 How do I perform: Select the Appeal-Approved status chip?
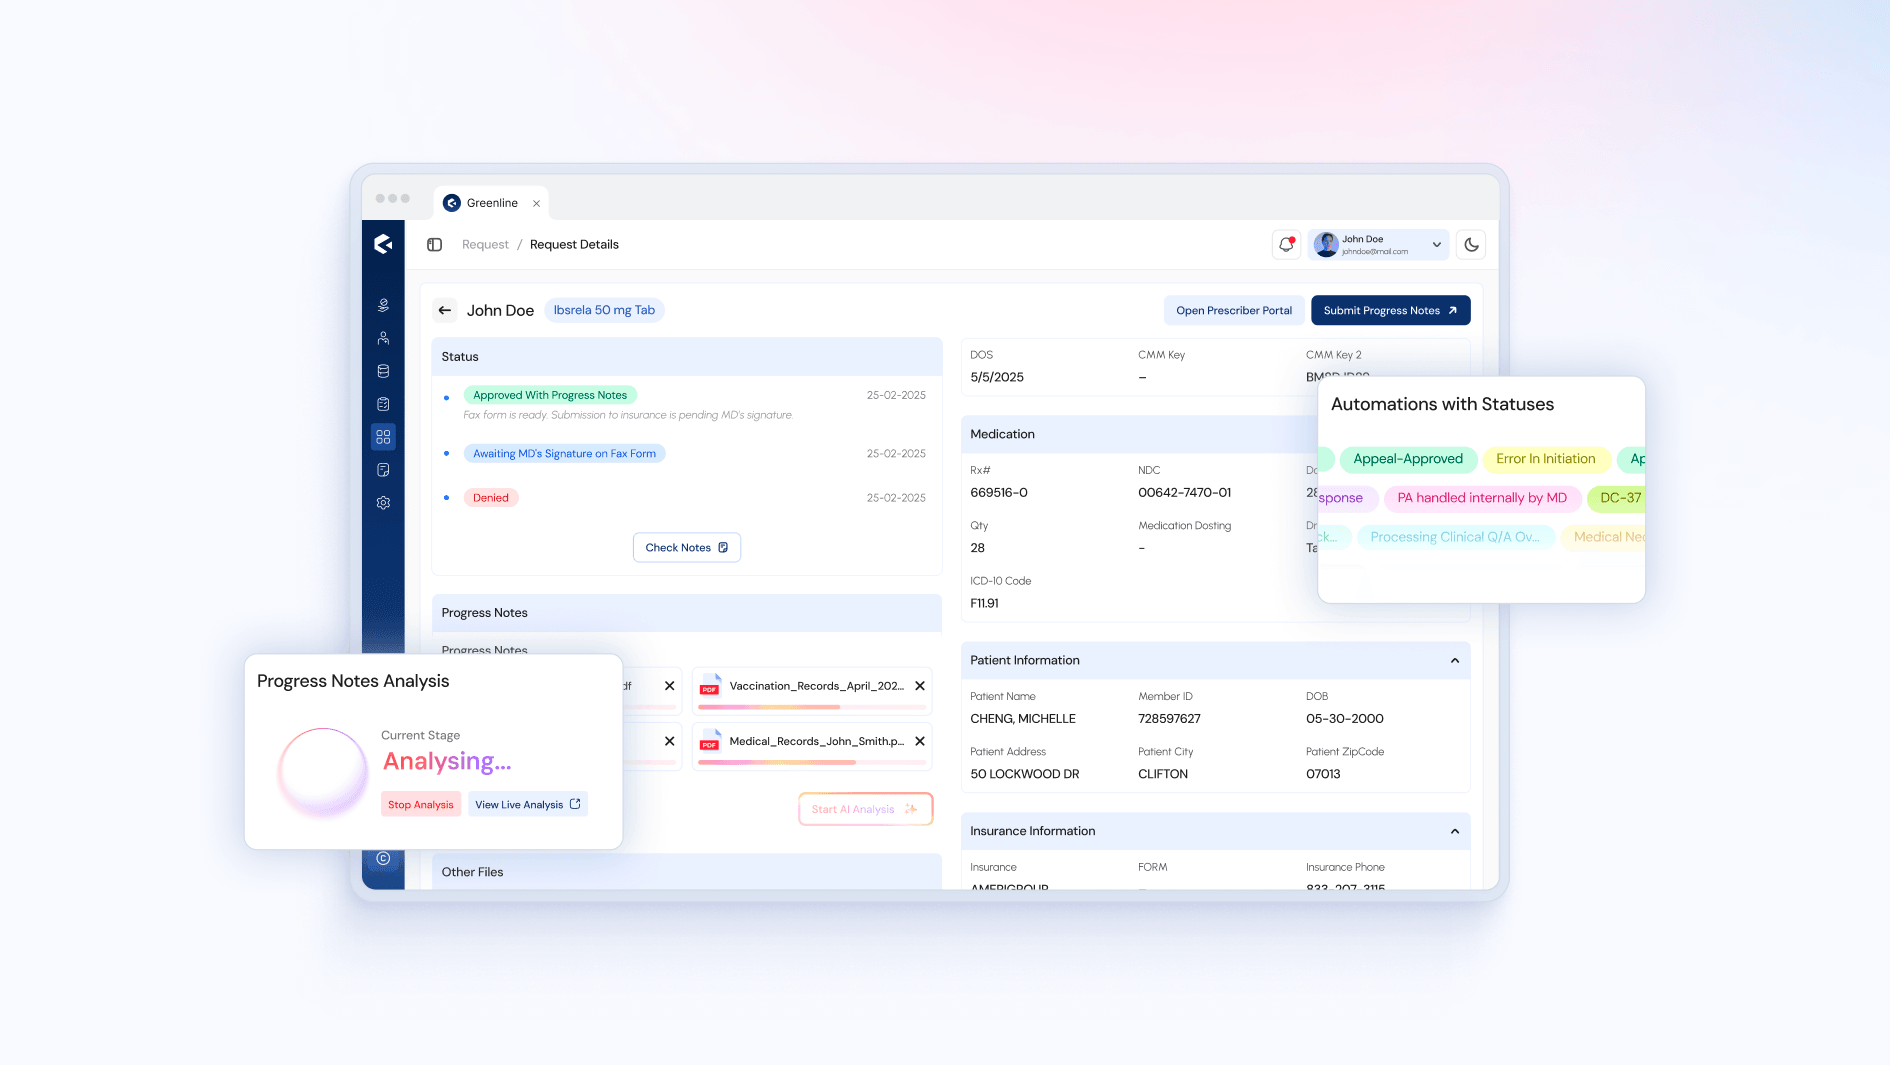[x=1407, y=459]
